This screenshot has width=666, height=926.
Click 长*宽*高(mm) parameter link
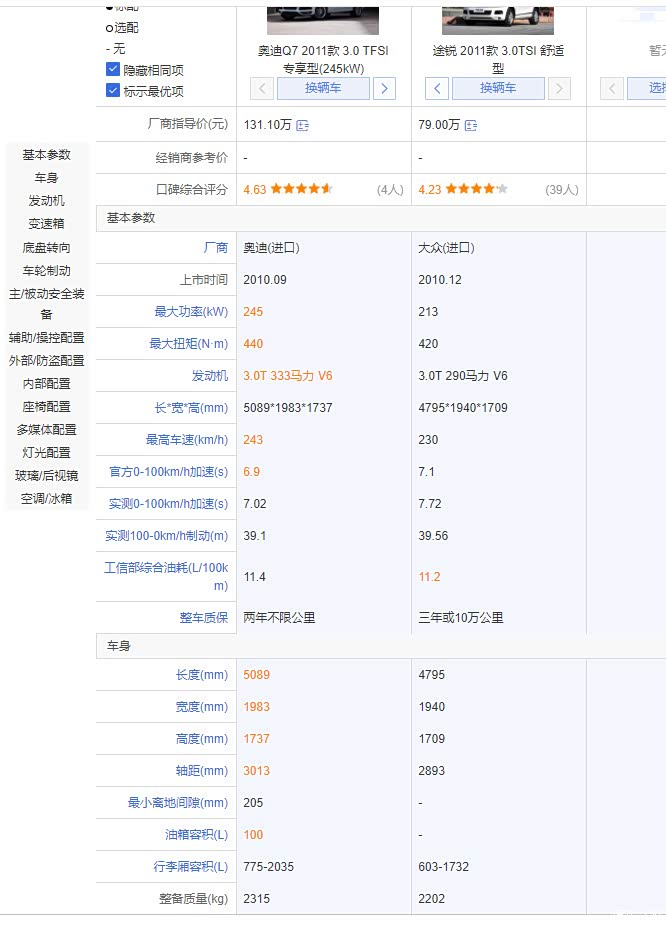[x=192, y=407]
